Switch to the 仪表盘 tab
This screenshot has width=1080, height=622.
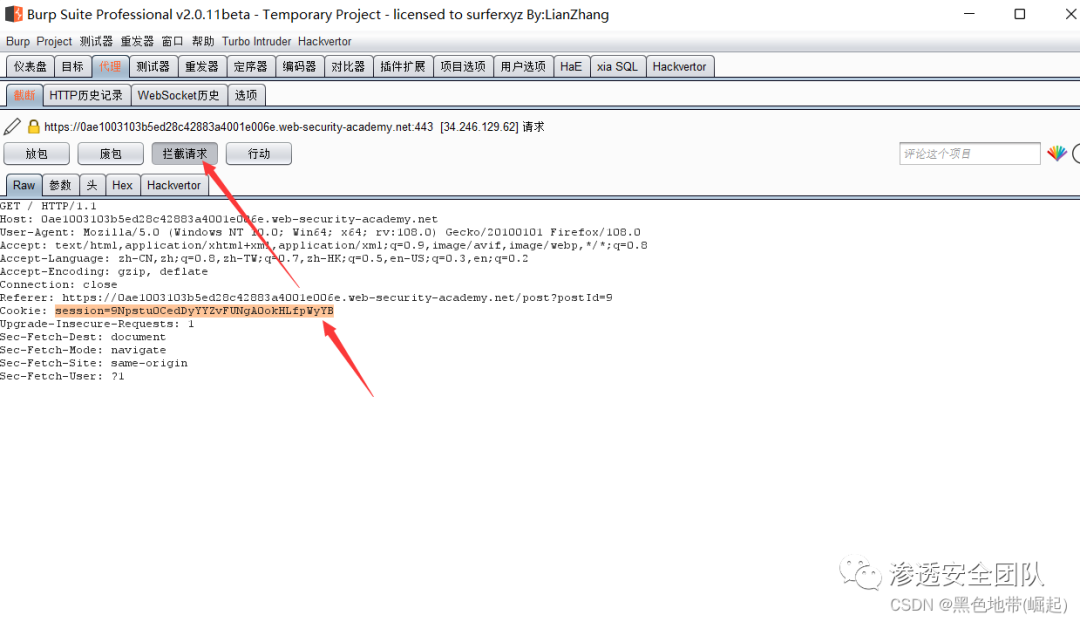click(x=30, y=67)
